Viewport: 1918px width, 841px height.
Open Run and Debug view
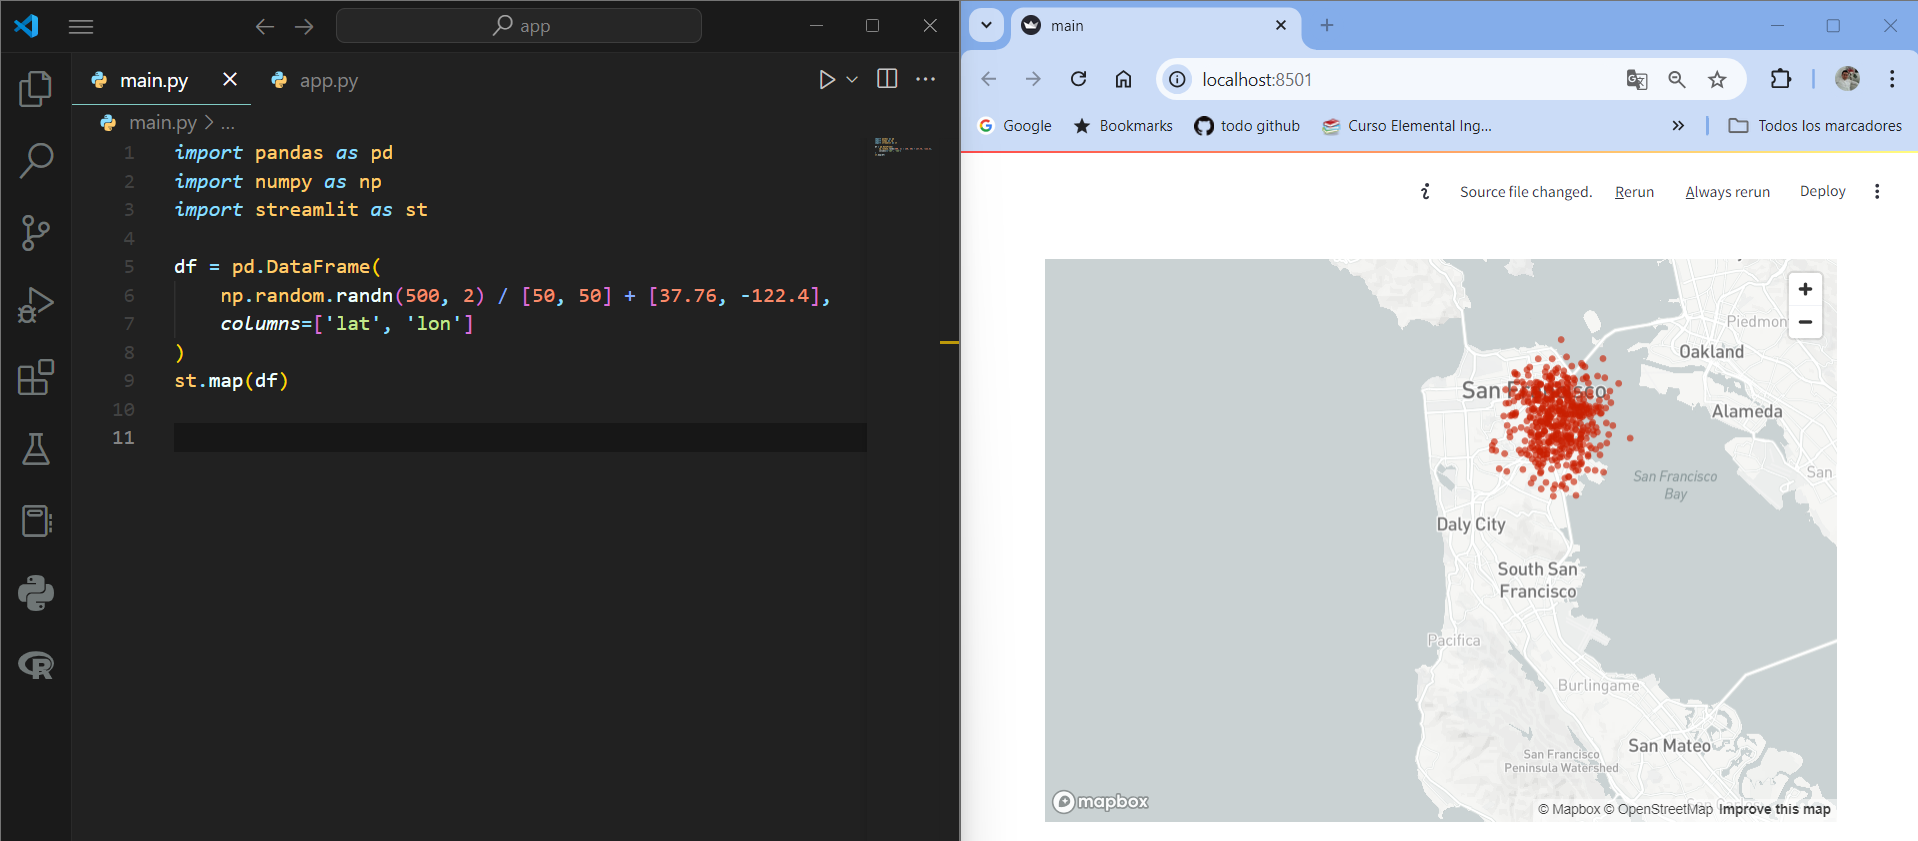pos(35,305)
